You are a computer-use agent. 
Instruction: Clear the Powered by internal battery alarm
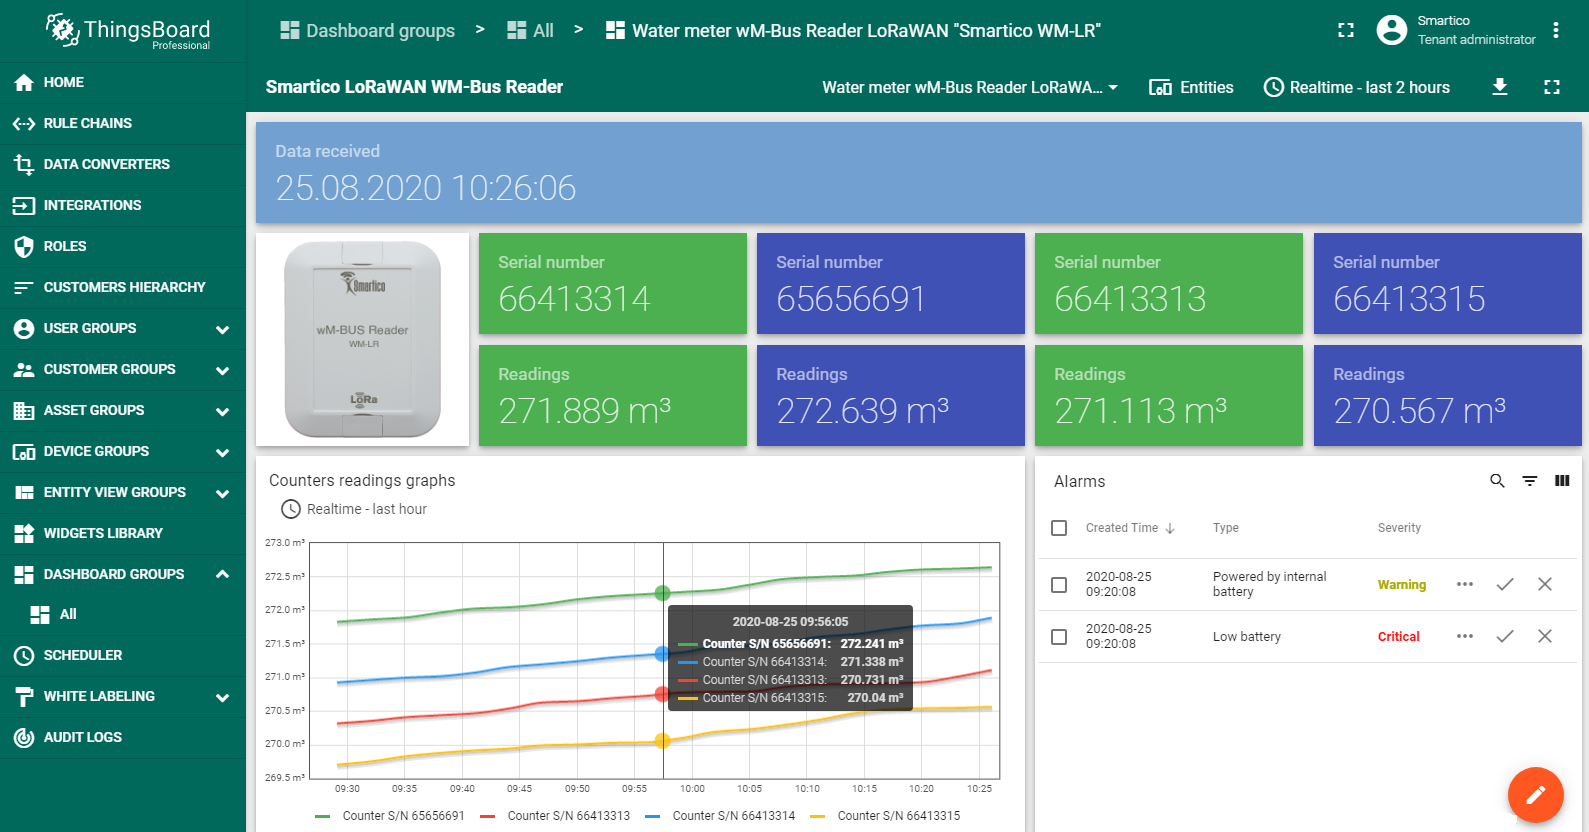1545,584
